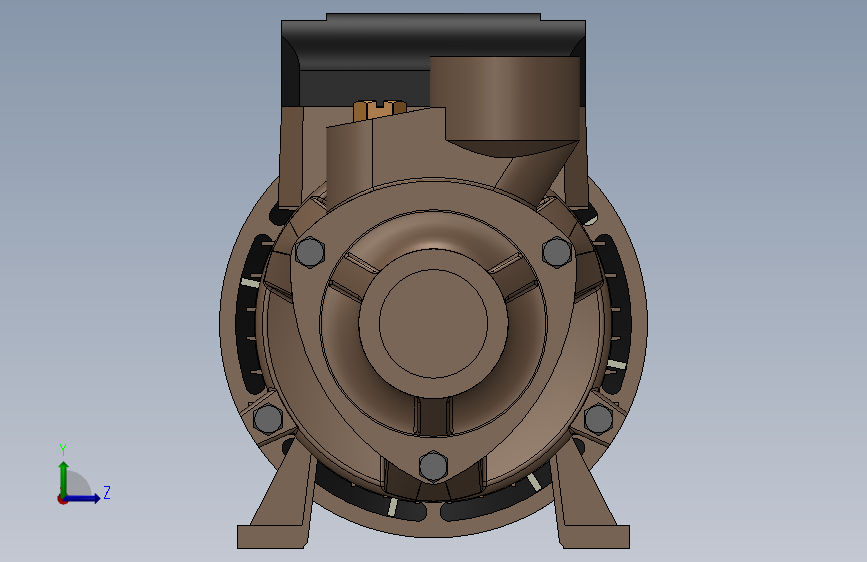867x562 pixels.
Task: Select the lower-left hex bolt on the flange
Action: [268, 418]
